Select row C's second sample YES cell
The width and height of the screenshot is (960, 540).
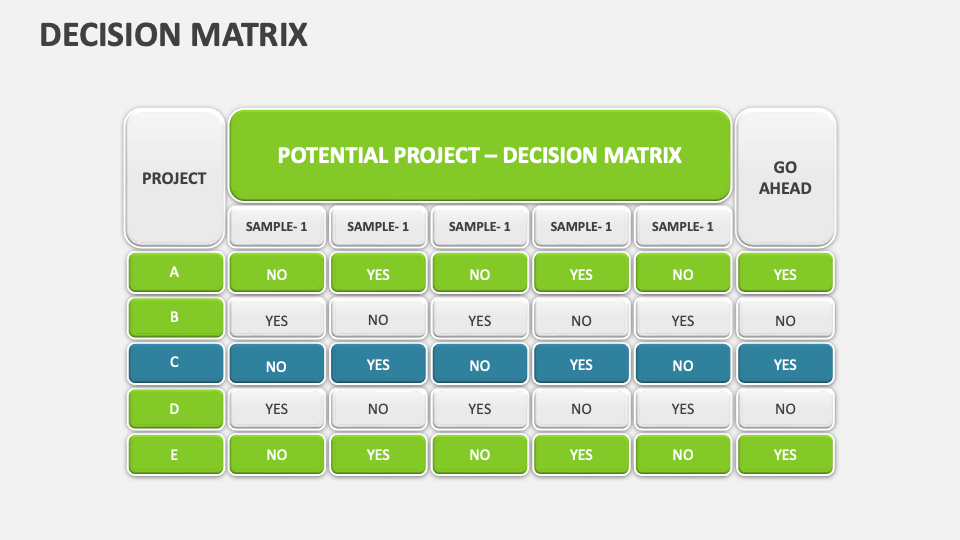tap(378, 364)
